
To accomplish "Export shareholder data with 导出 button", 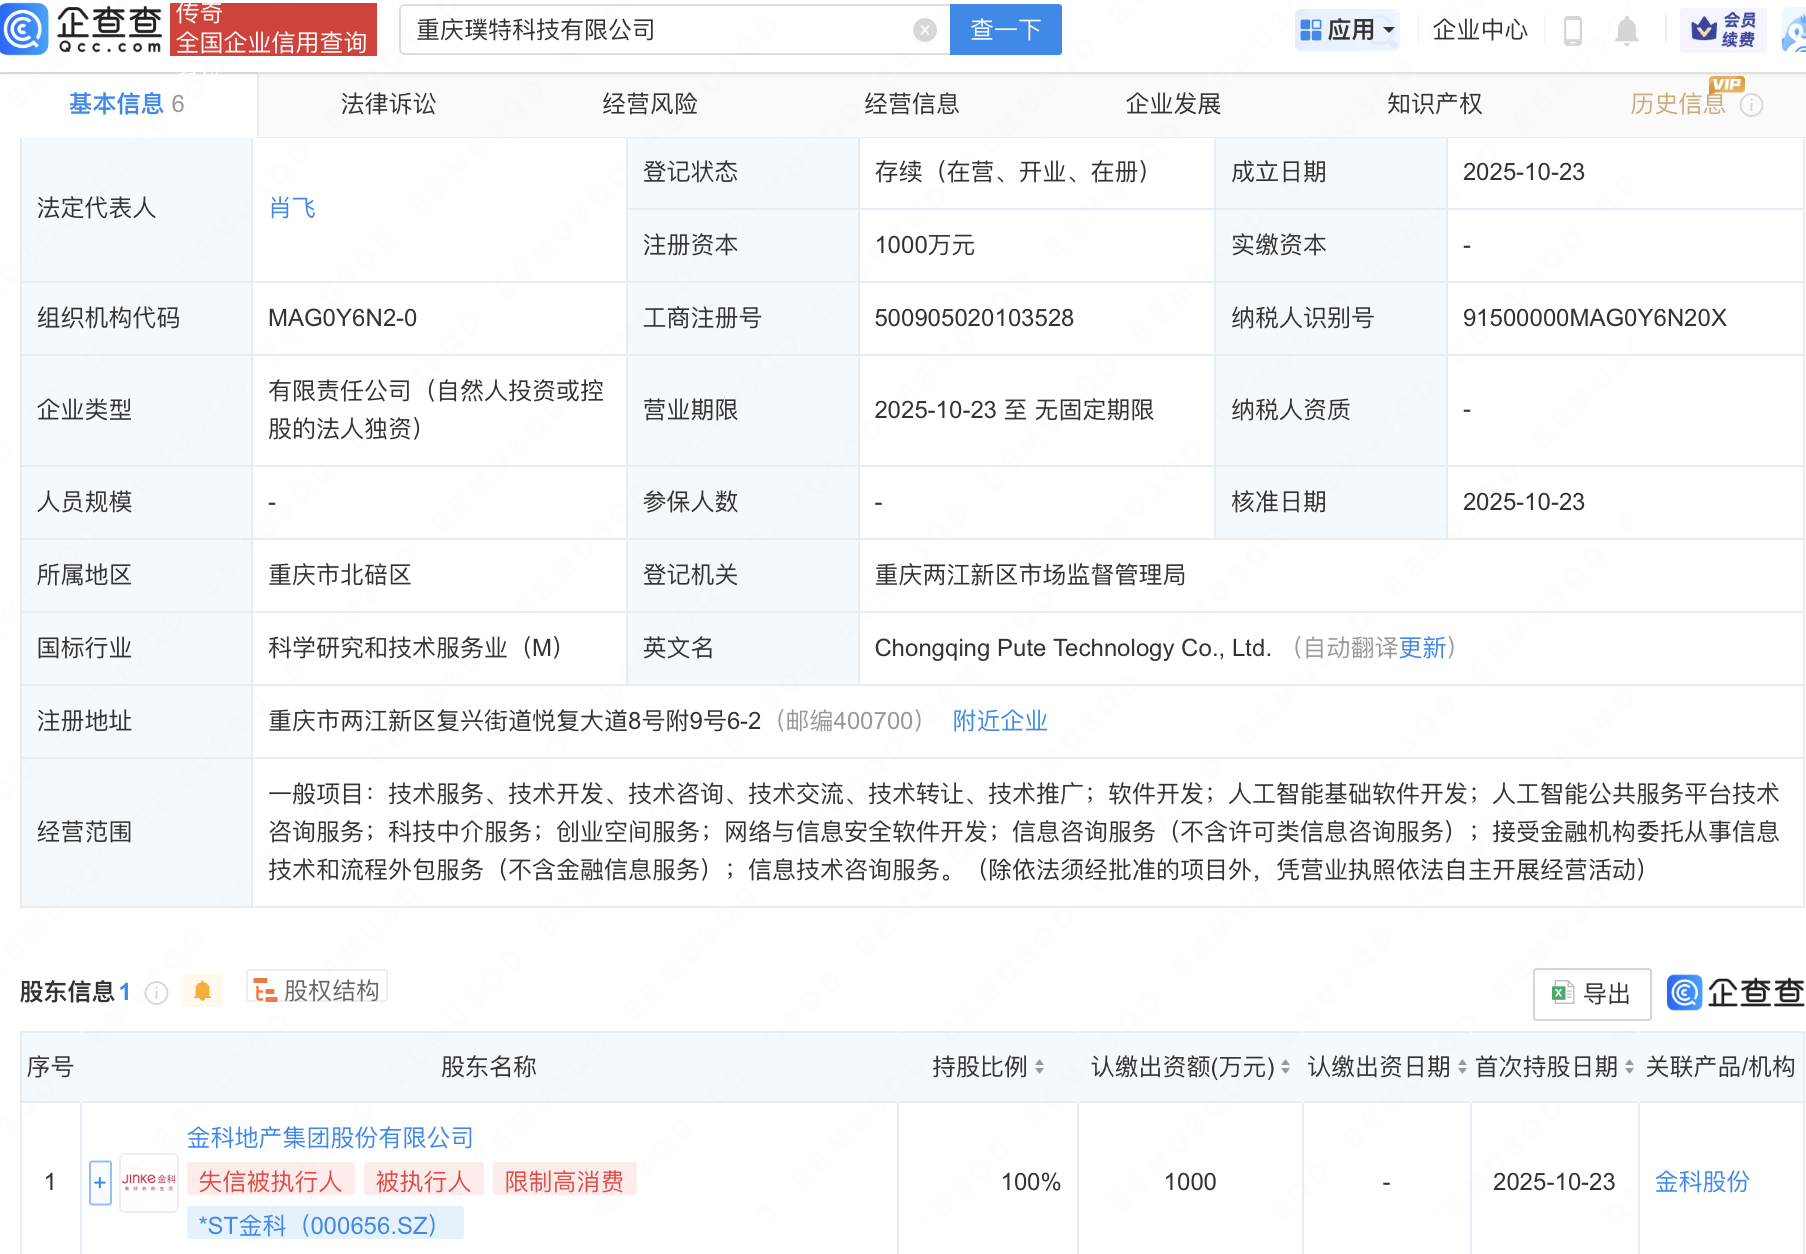I will (x=1591, y=993).
